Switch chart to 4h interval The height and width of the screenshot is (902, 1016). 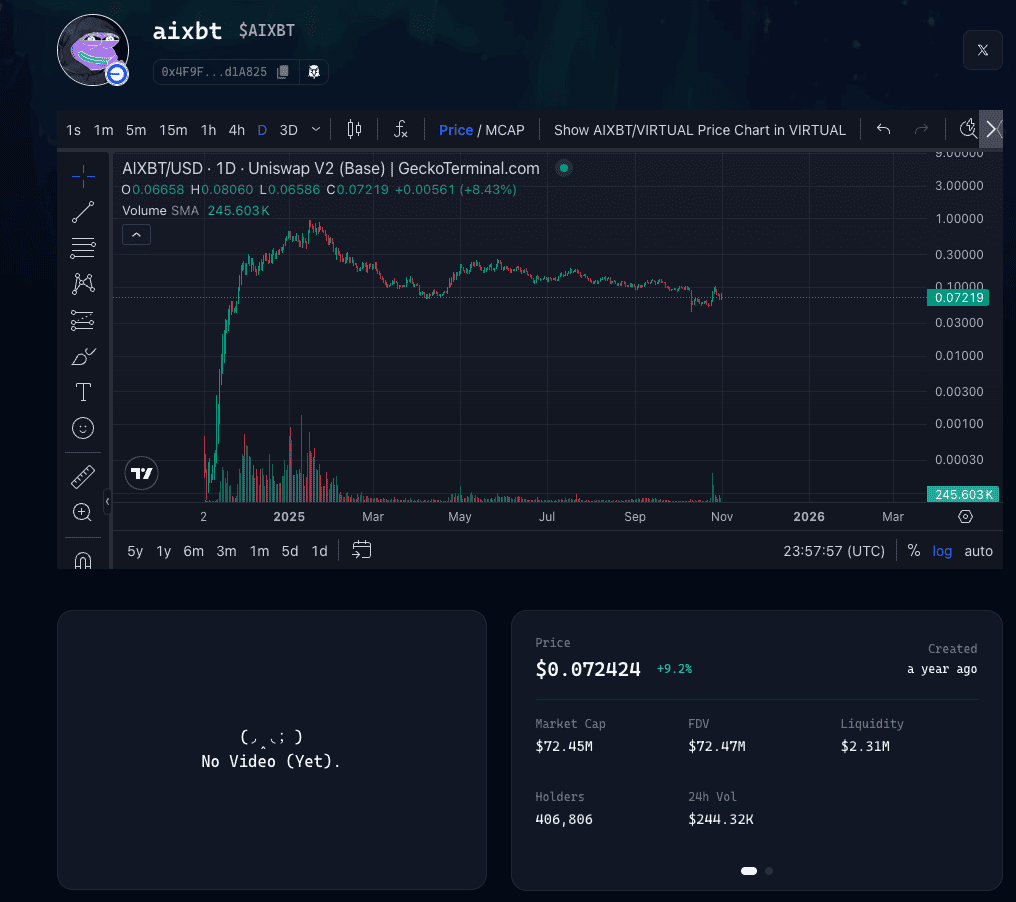coord(236,130)
